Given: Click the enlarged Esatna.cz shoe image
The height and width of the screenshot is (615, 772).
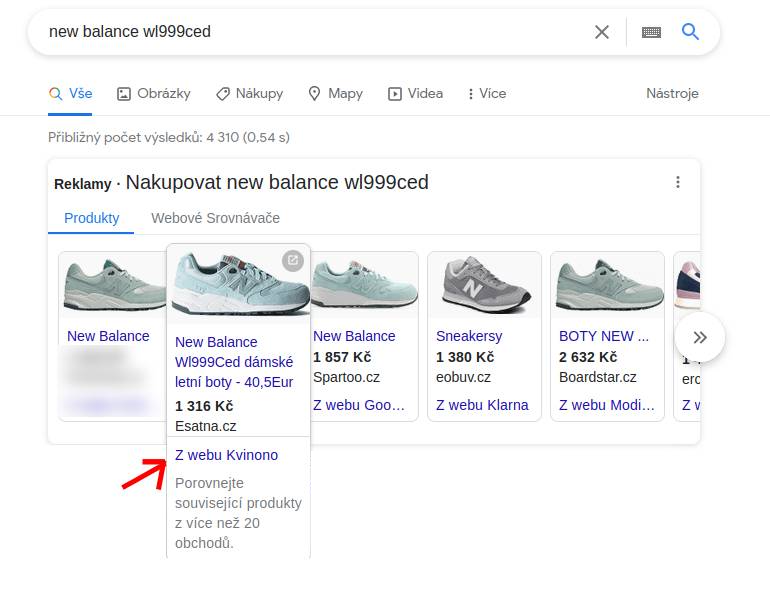Looking at the screenshot, I should [x=239, y=283].
